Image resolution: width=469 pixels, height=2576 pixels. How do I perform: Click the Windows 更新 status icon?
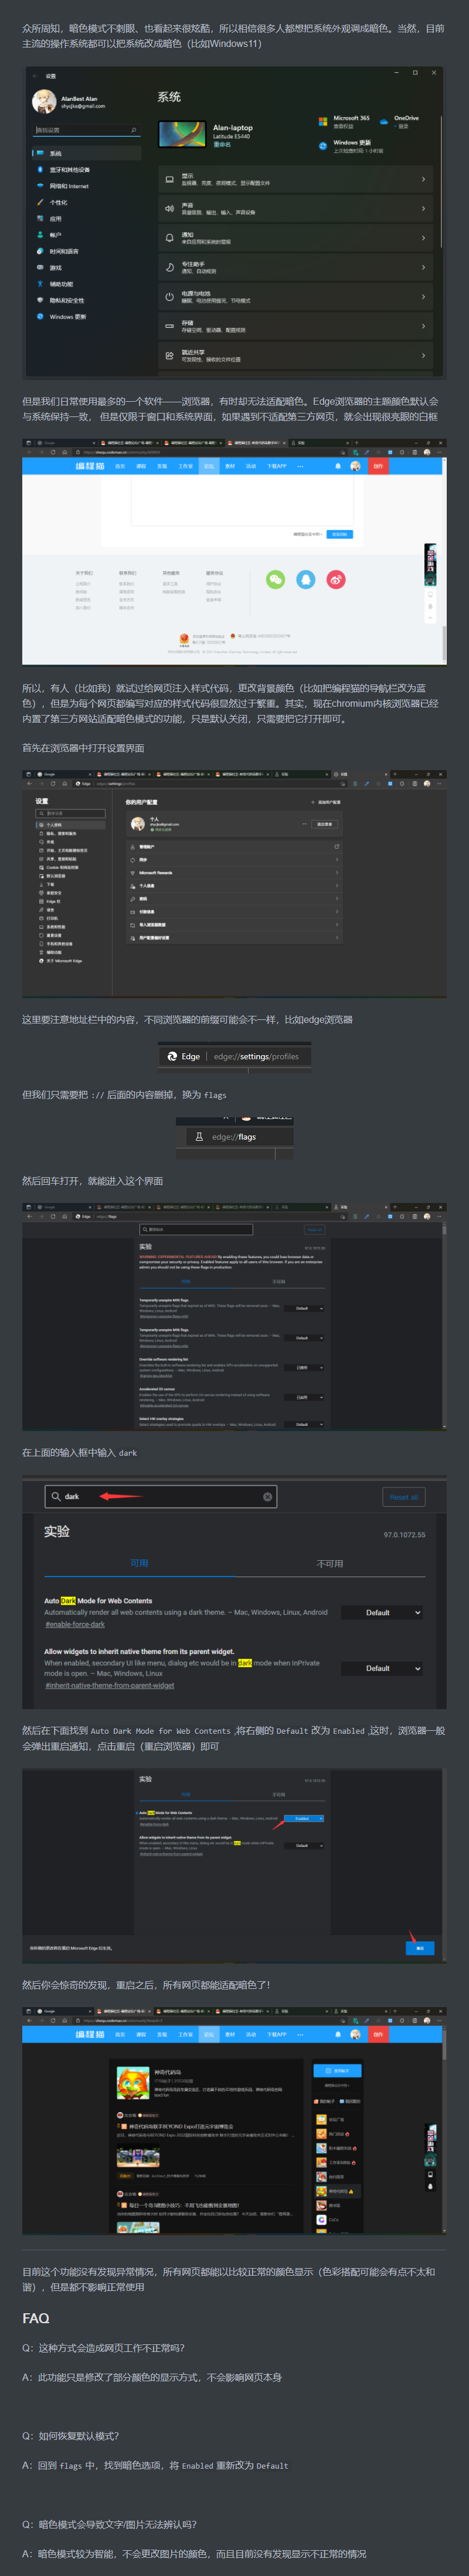[x=323, y=146]
